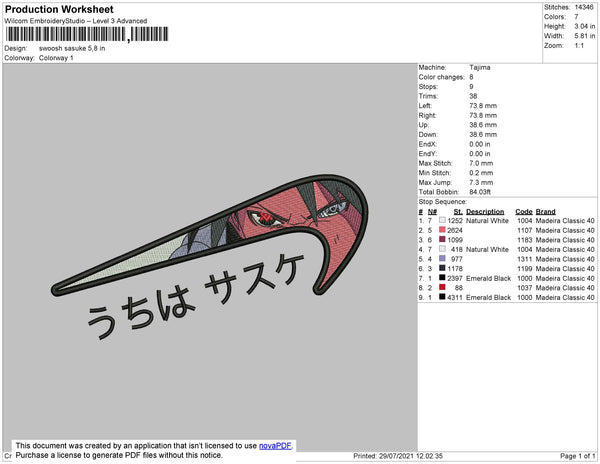Click the Stitches value 14346

[x=584, y=7]
